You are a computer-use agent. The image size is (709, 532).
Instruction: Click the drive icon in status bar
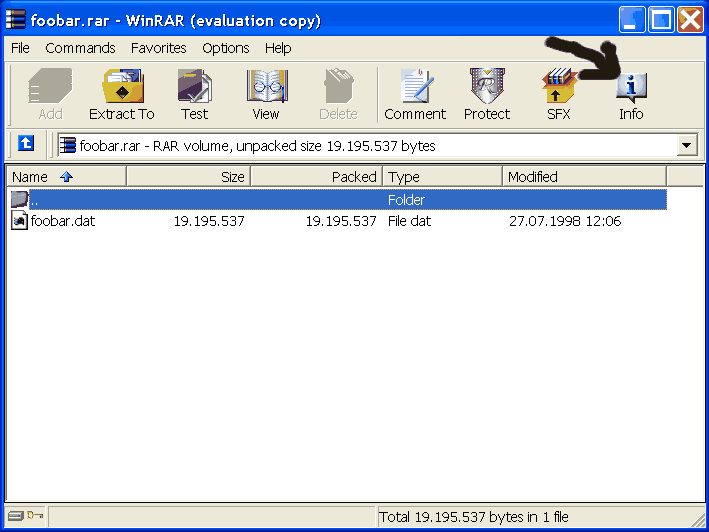pos(16,516)
